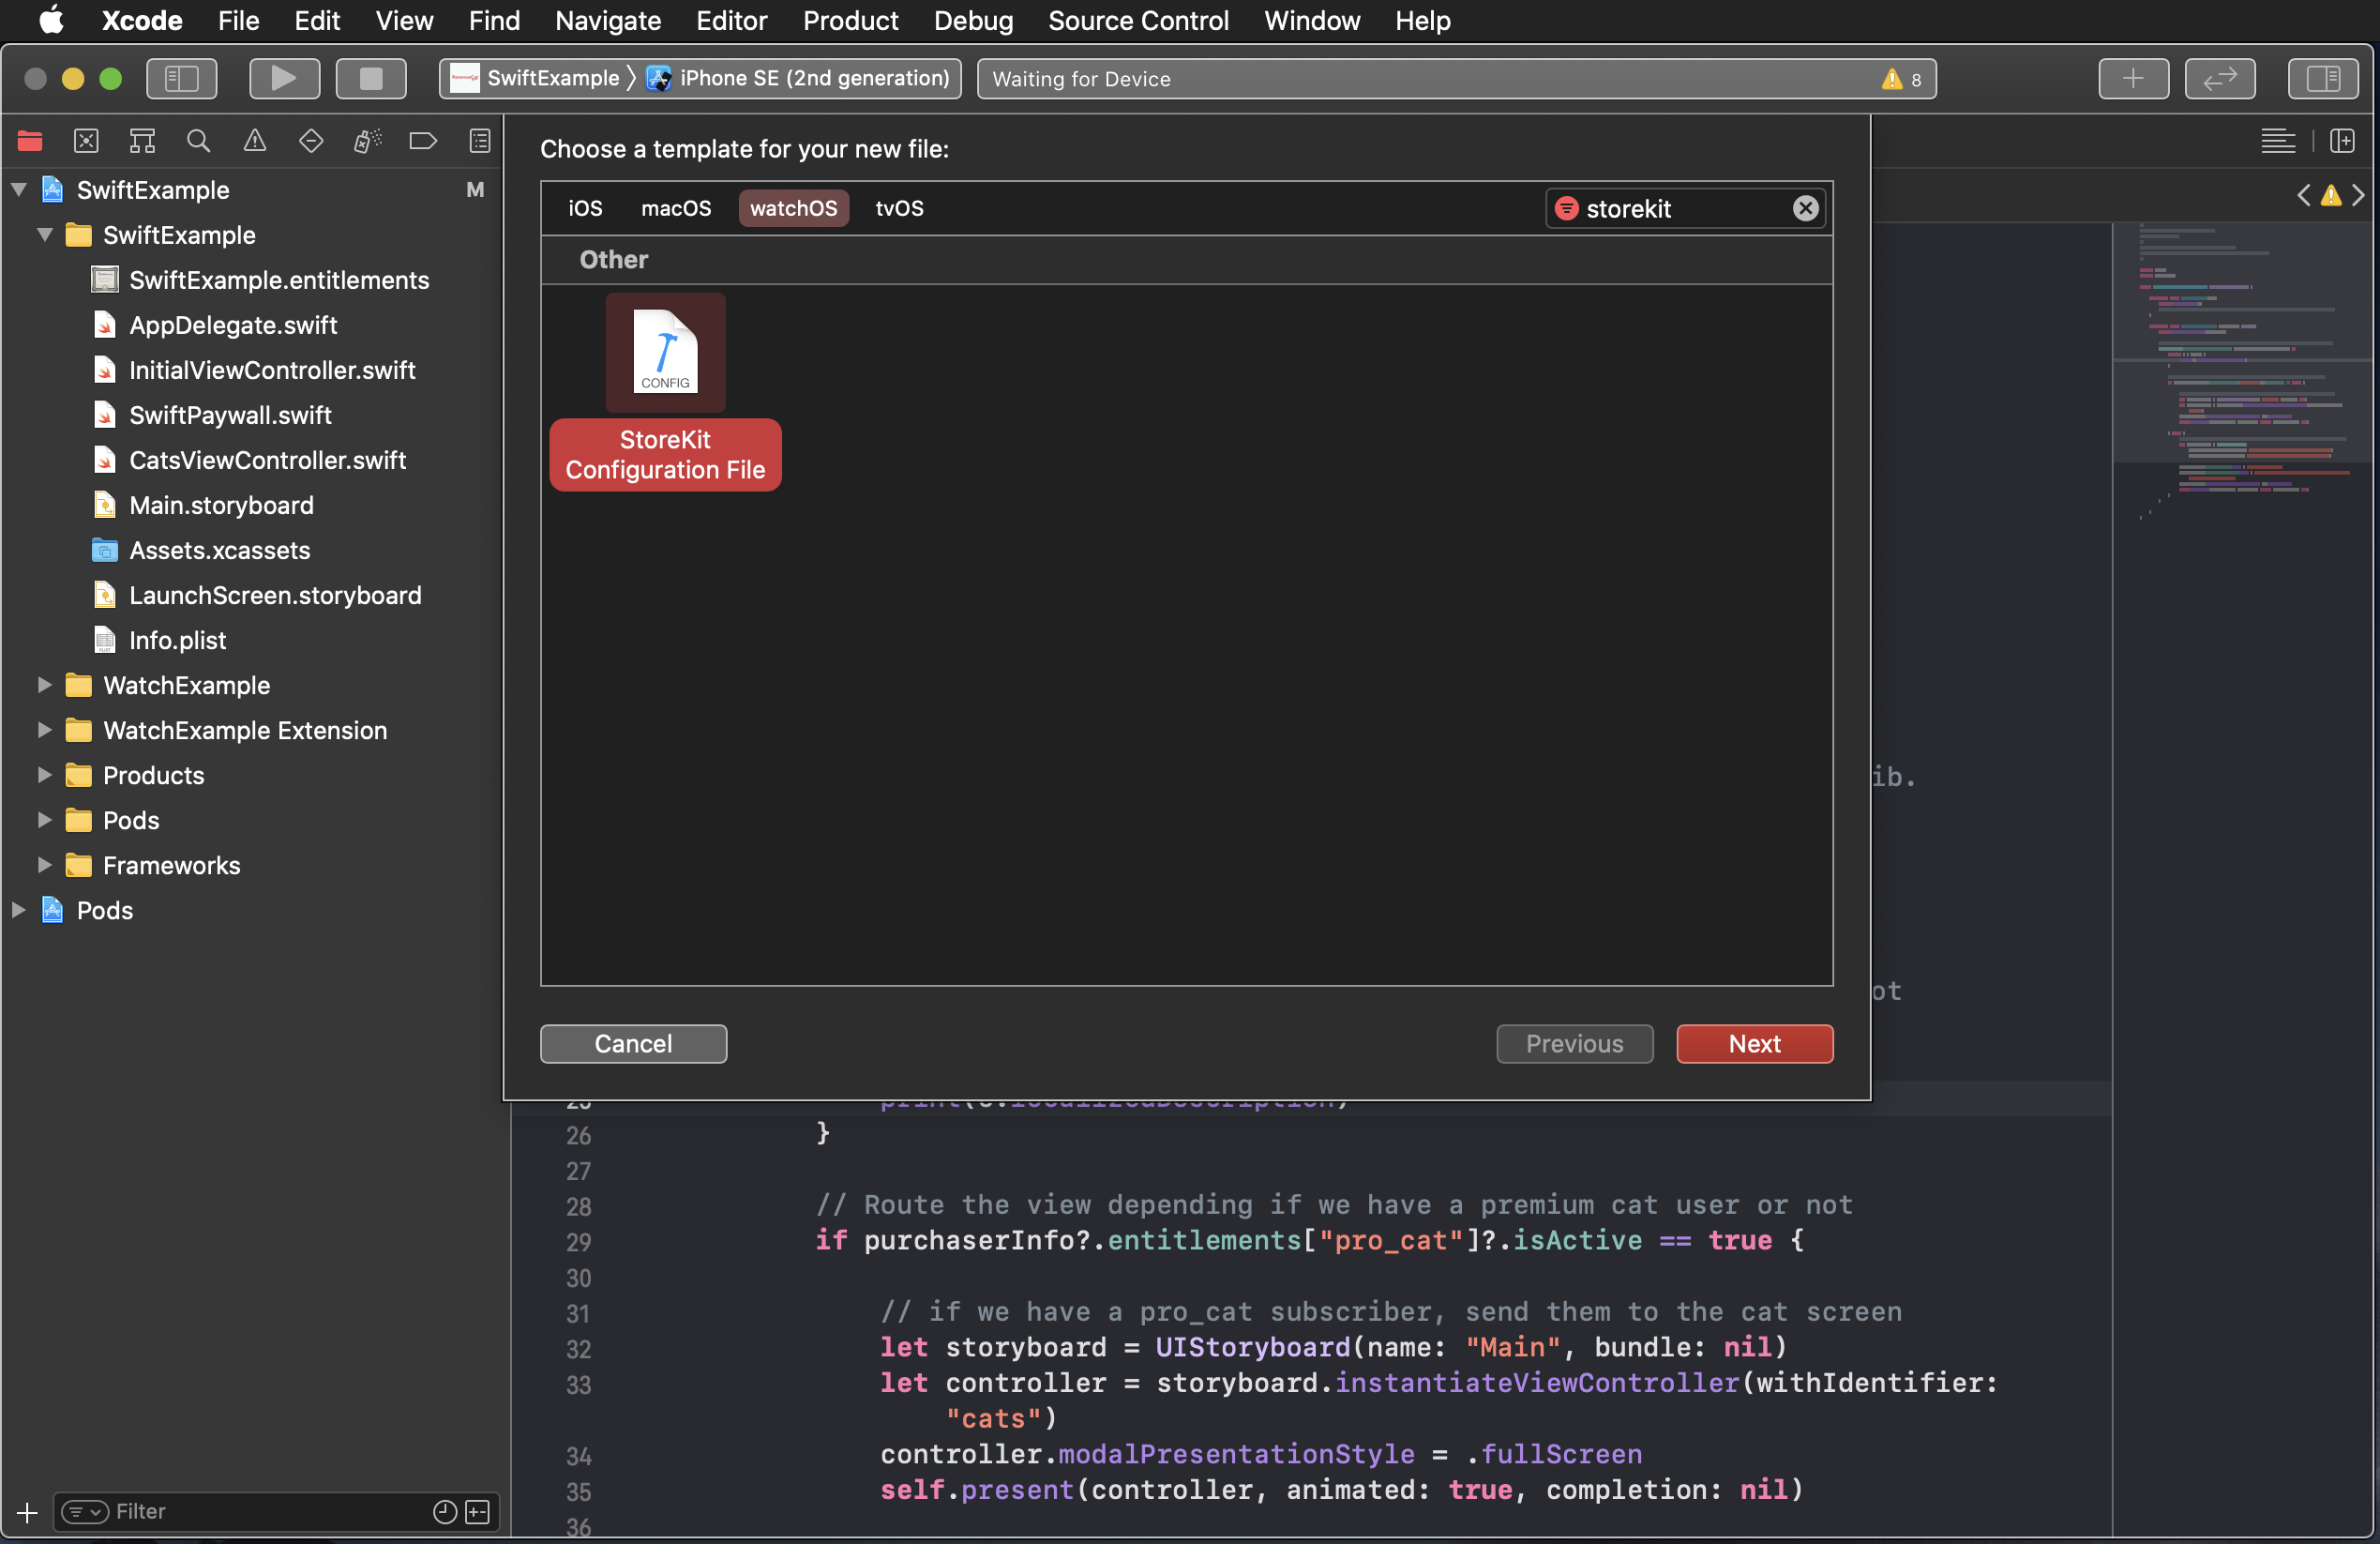This screenshot has height=1544, width=2380.
Task: Select SwiftPaywall.swift in file navigator
Action: pos(231,413)
